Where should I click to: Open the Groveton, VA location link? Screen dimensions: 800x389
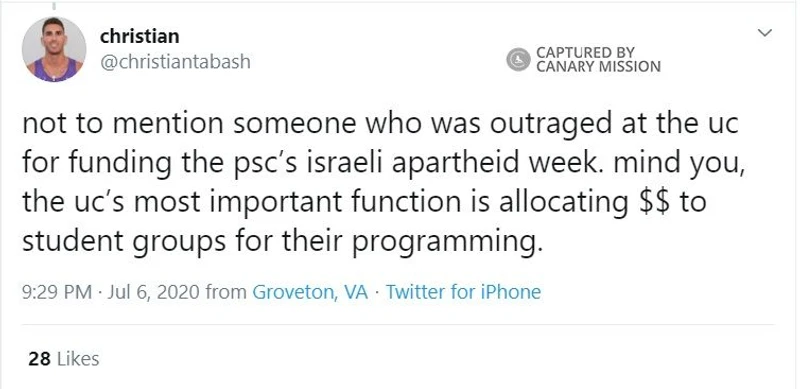[x=310, y=292]
